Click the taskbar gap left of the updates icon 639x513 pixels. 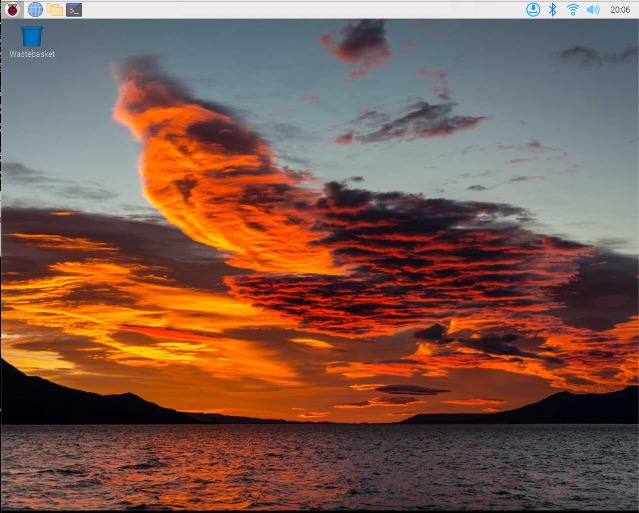click(500, 9)
